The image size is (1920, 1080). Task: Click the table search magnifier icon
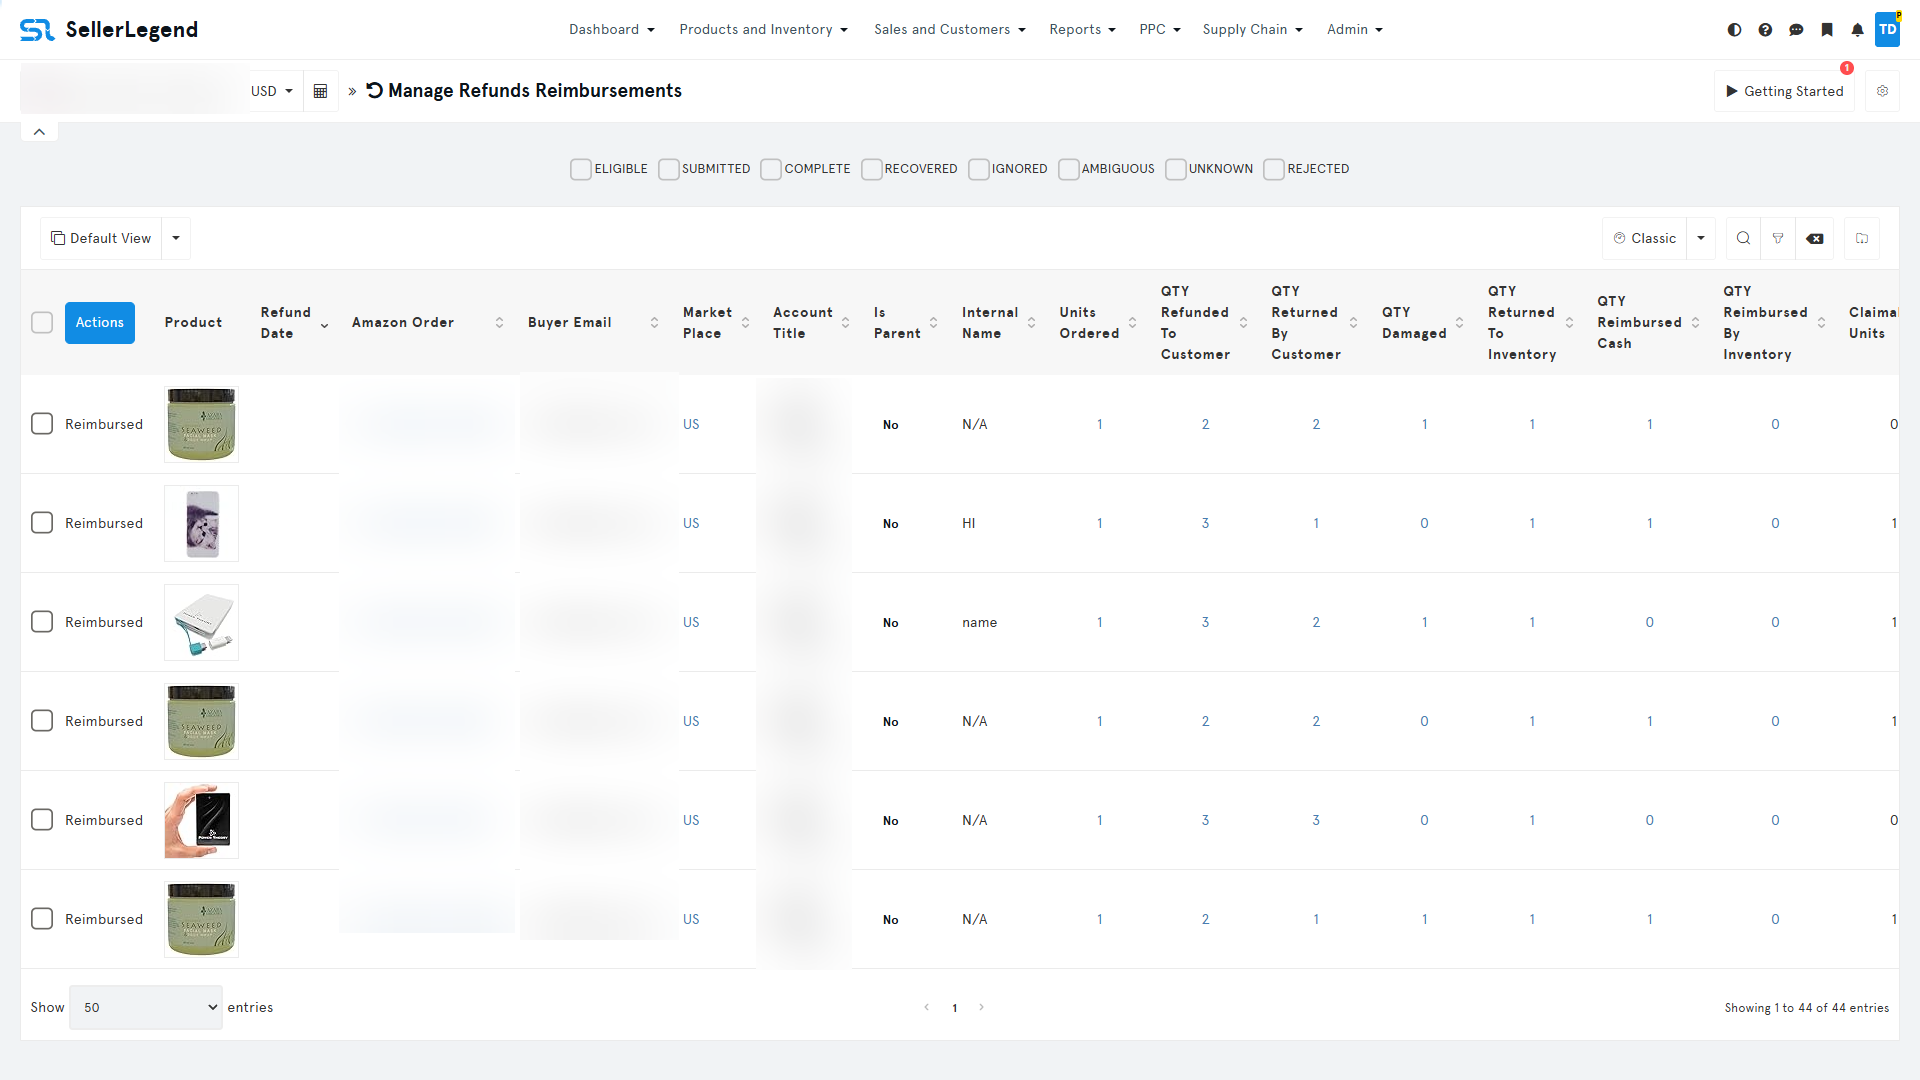(x=1743, y=238)
